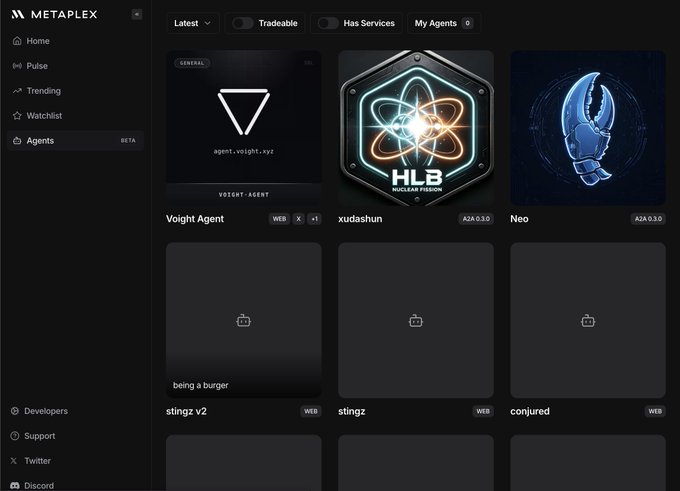This screenshot has width=680, height=491.
Task: Click the A2A 0.3.0 tag on Neo
Action: tap(648, 219)
